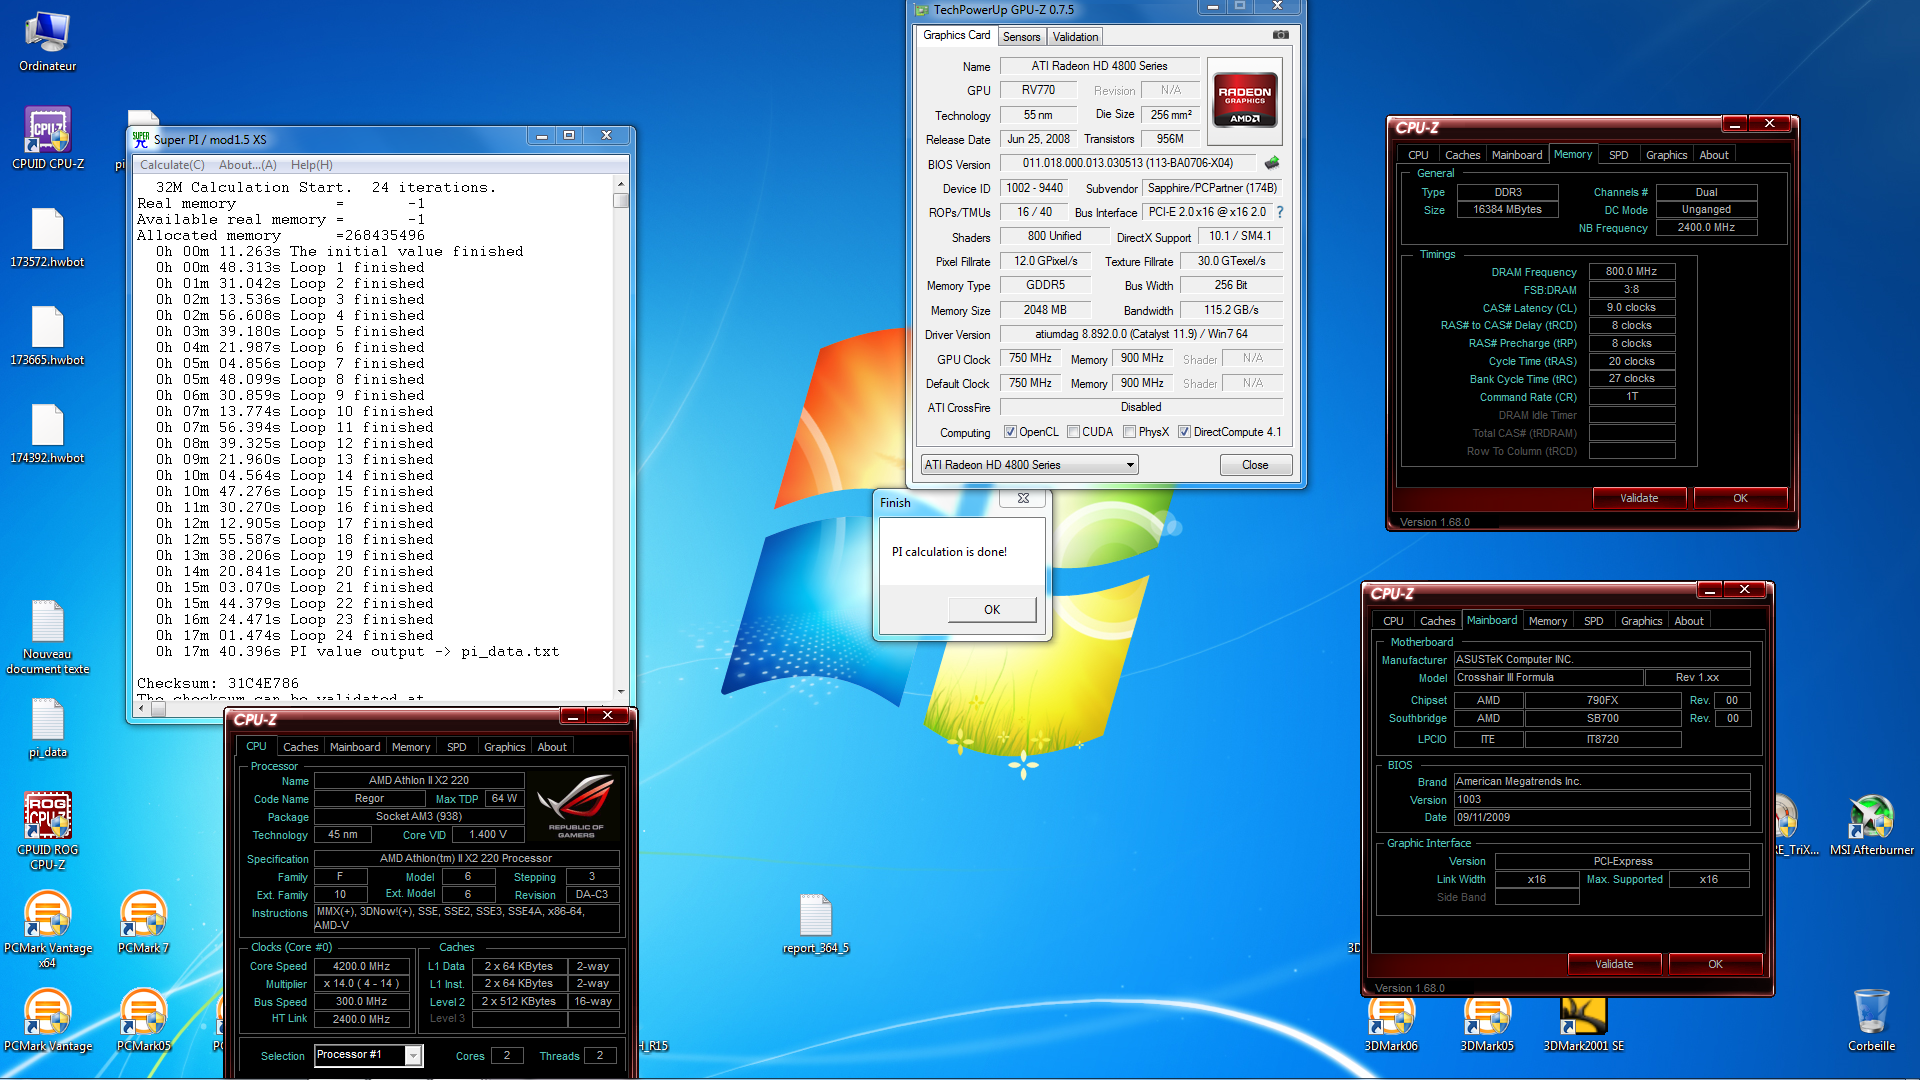Open Mainboard tab in Memory CPU-Z window
This screenshot has height=1080, width=1920.
(1516, 155)
